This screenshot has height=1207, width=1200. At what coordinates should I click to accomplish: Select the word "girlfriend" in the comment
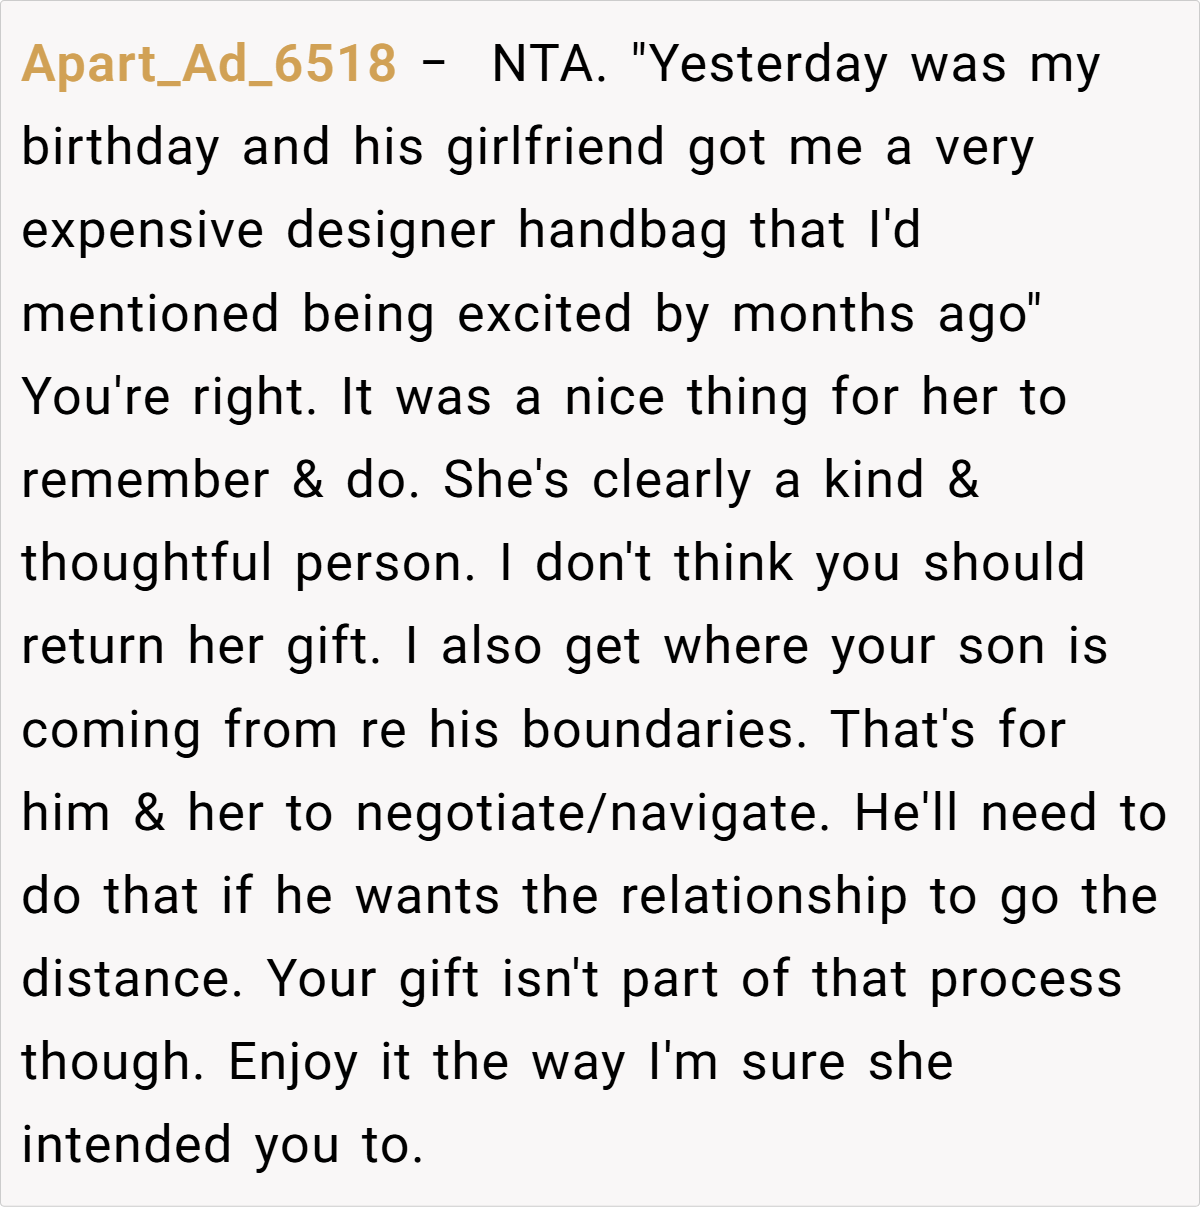tap(555, 148)
